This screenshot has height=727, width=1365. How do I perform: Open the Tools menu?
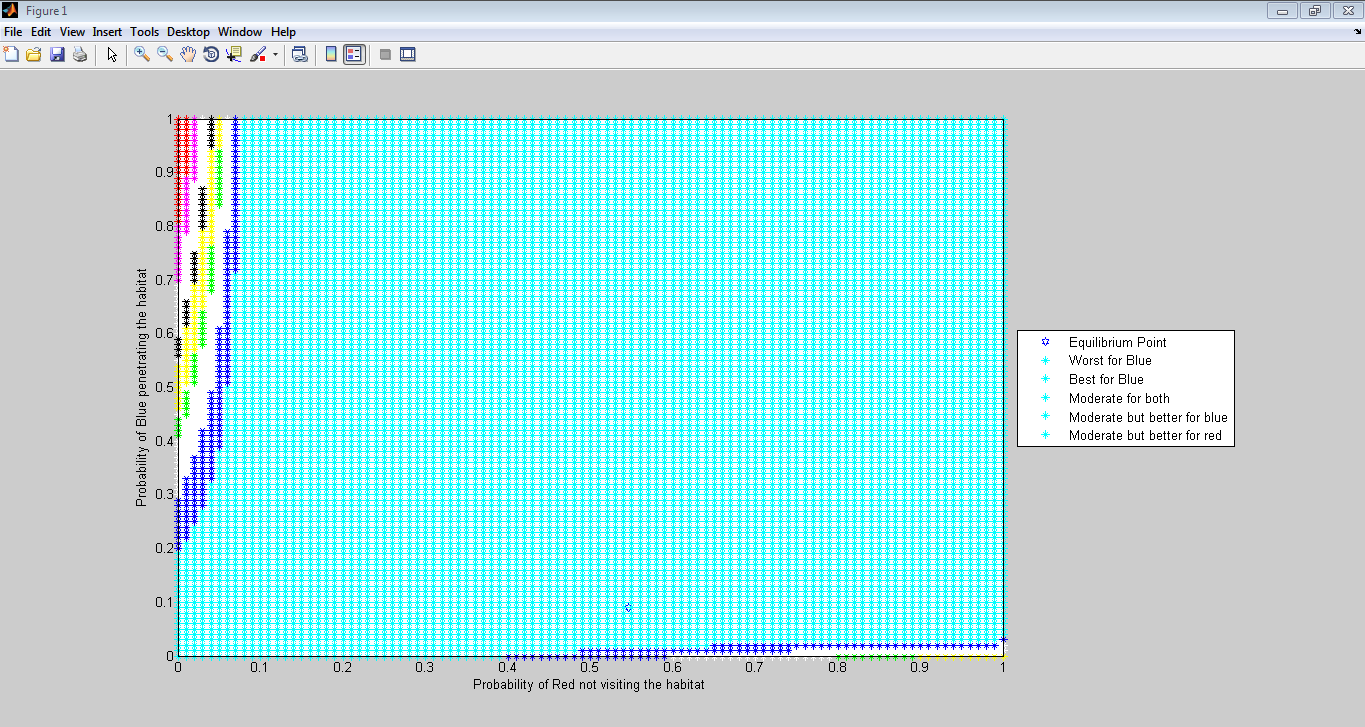(x=145, y=32)
